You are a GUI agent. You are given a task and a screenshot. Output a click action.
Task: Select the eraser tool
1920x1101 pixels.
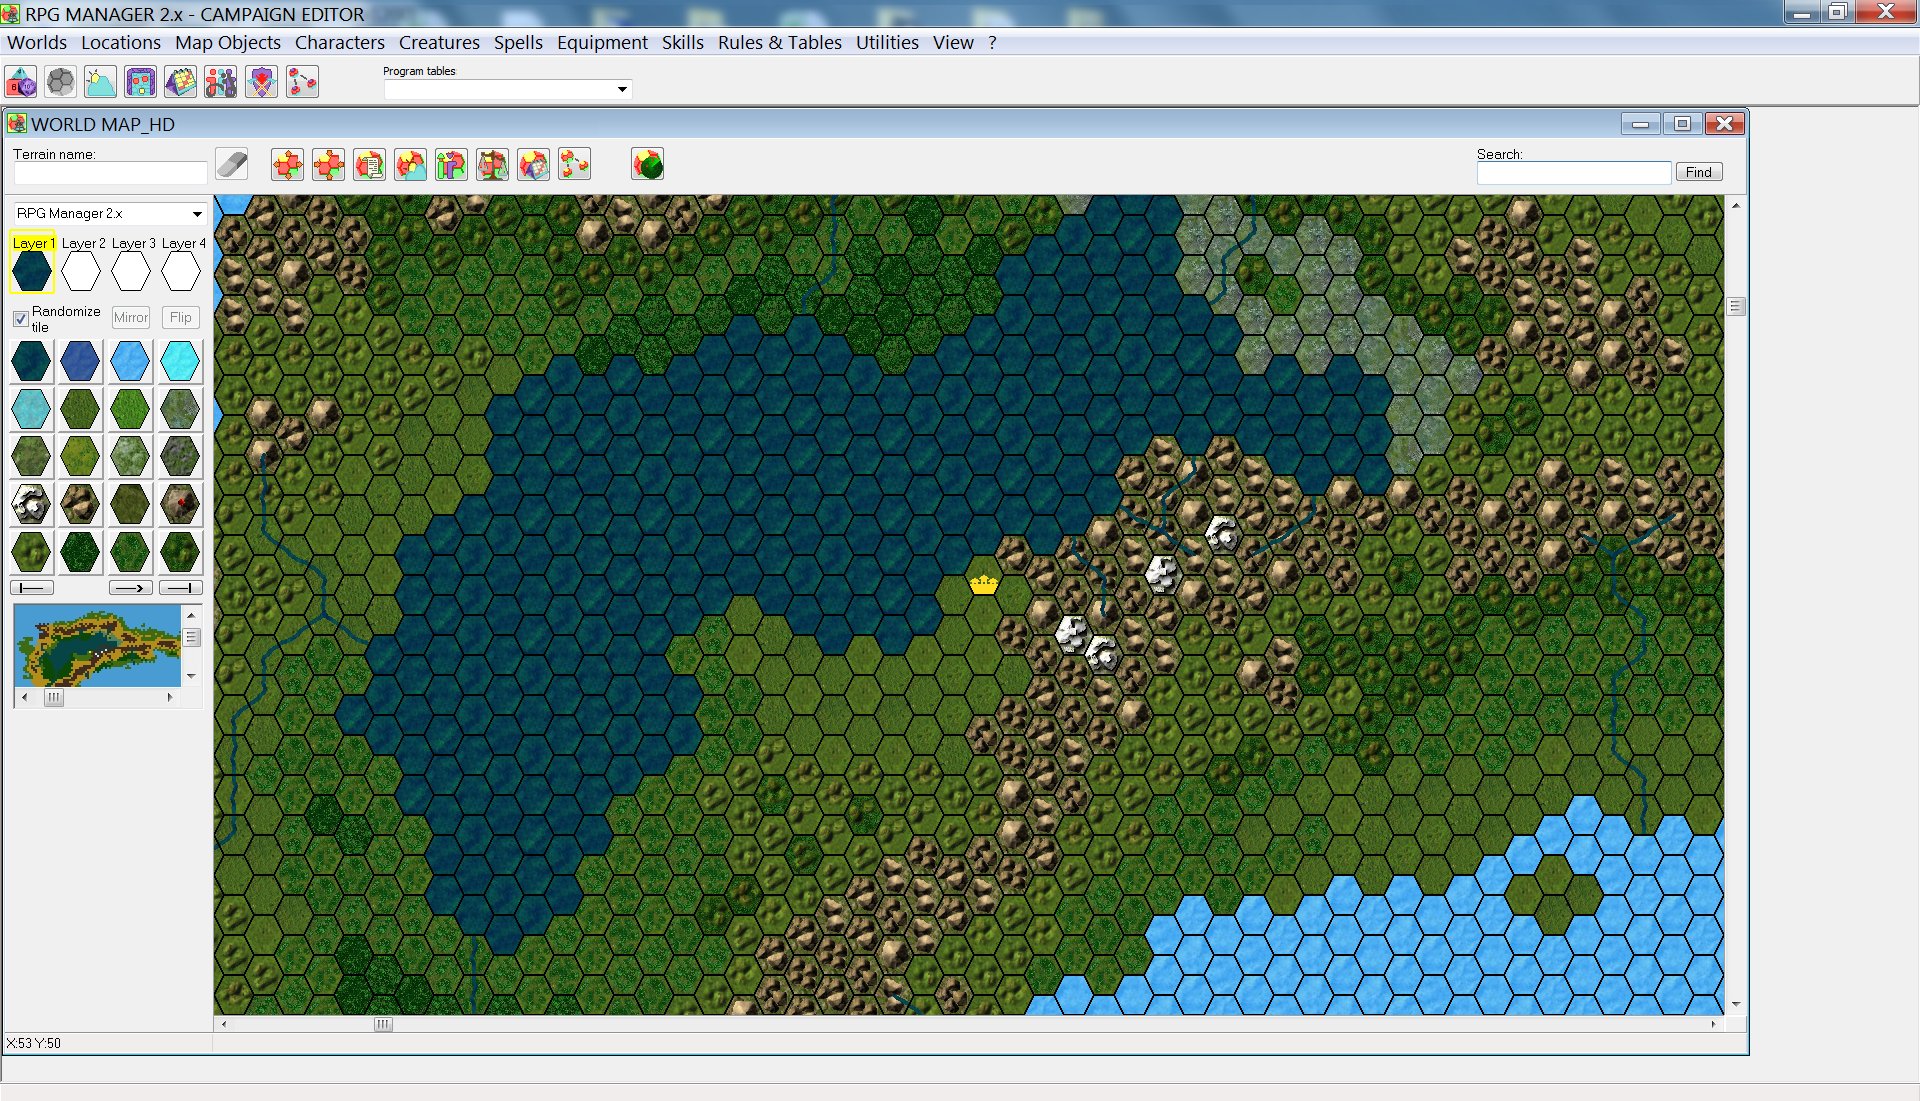click(x=232, y=164)
